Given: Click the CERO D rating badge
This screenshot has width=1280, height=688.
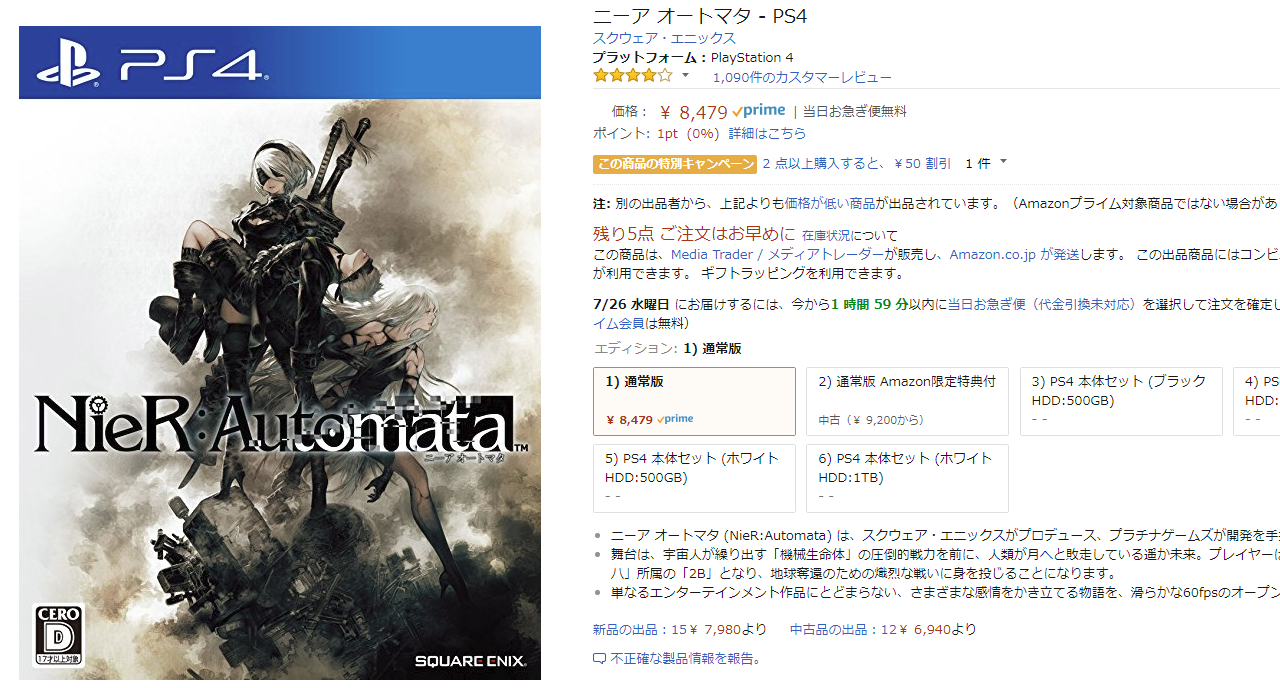Looking at the screenshot, I should [59, 636].
